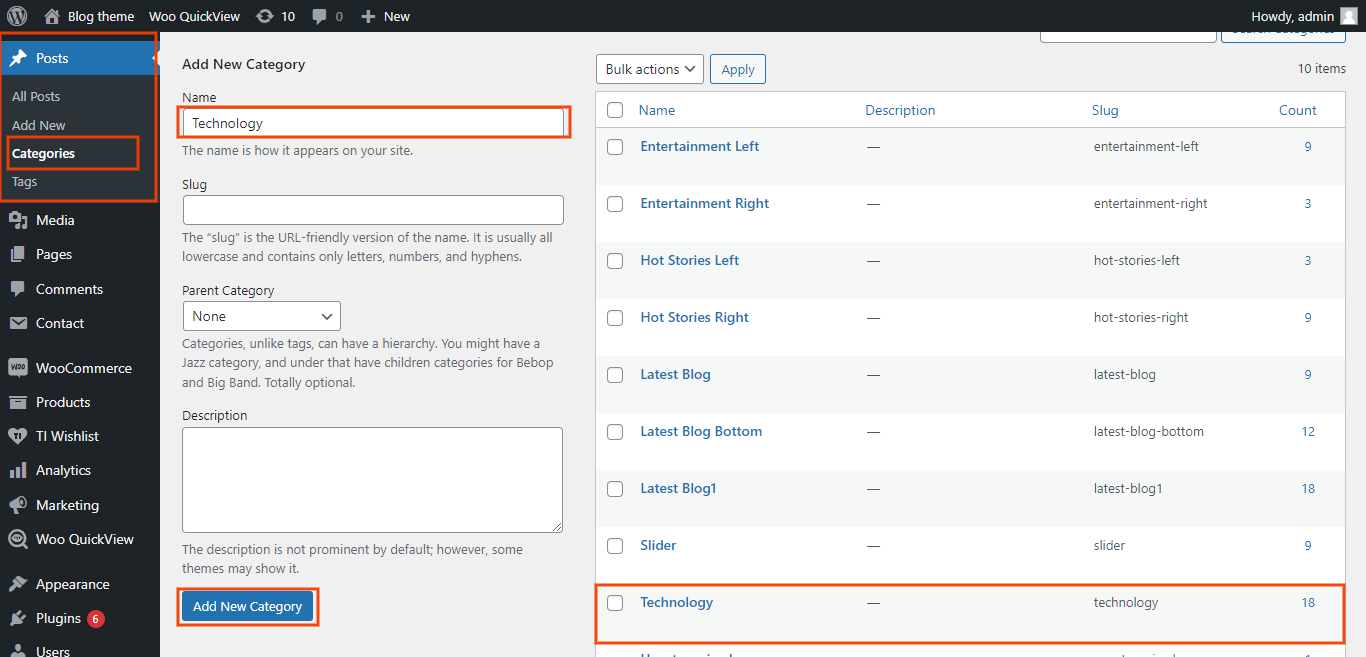Open the Parent Category dropdown
Viewport: 1366px width, 657px height.
pos(262,316)
